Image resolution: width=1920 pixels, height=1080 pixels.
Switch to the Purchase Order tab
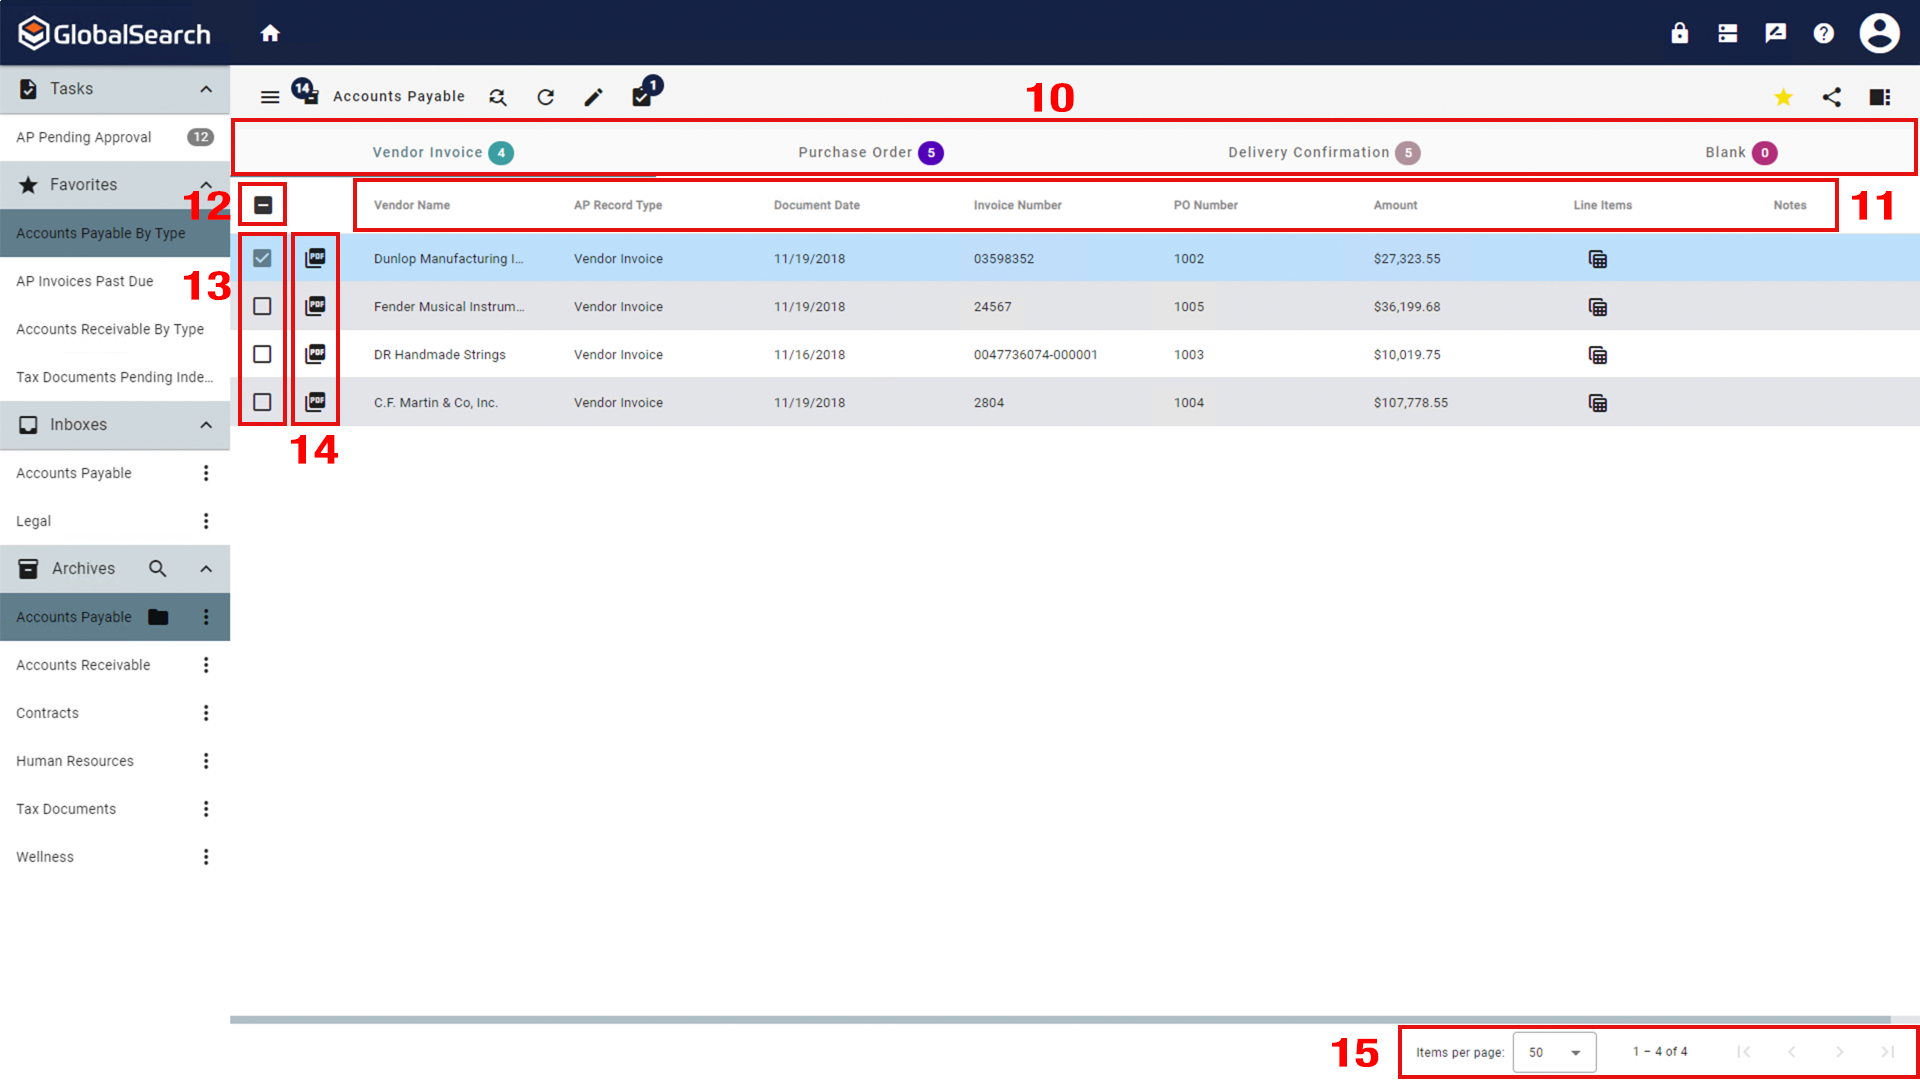869,152
